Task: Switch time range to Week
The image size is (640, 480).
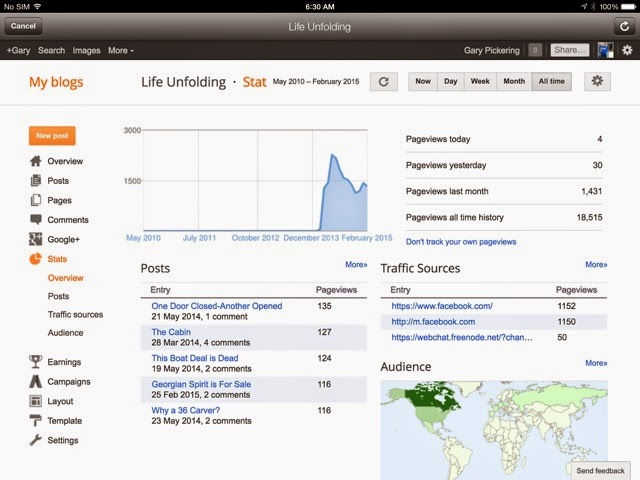Action: coord(480,82)
